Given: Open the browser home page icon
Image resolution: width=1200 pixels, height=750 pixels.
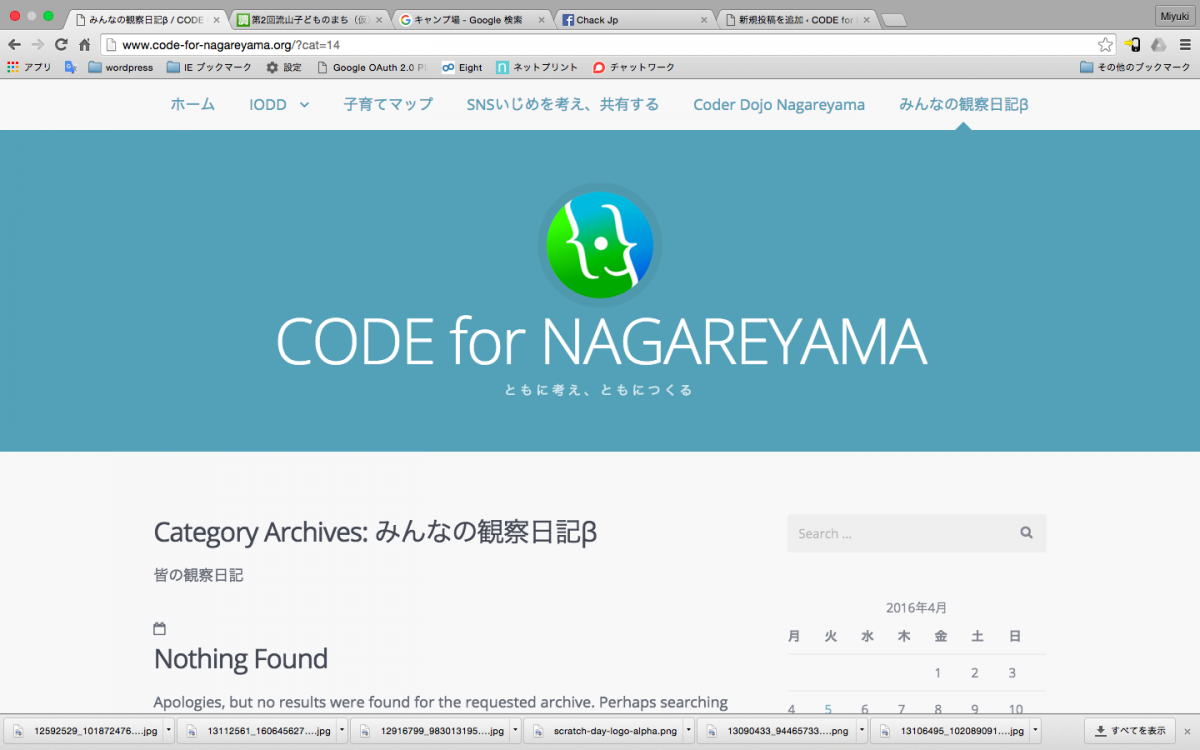Looking at the screenshot, I should click(x=85, y=44).
